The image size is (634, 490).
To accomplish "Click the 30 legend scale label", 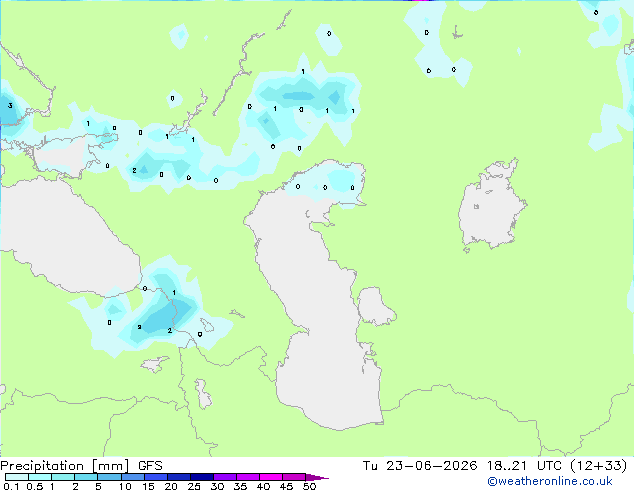I will click(x=217, y=486).
